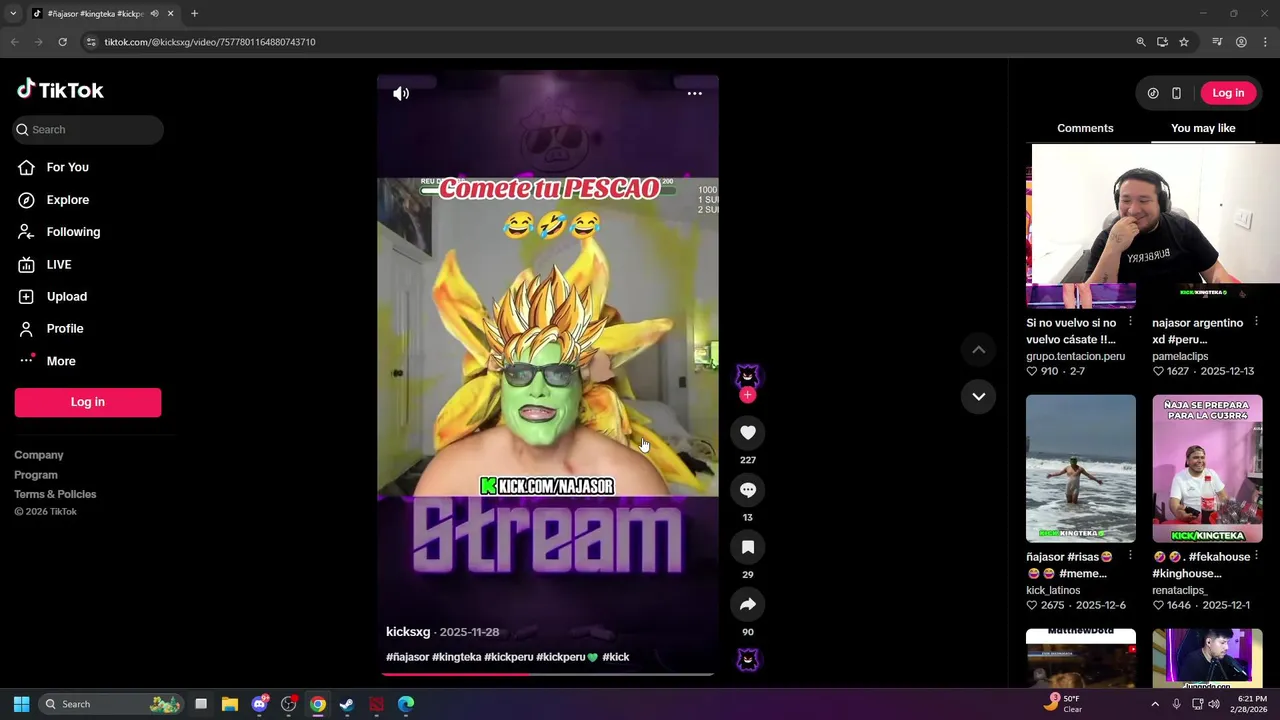Click the Chrome zoom magnifier icon

click(x=1141, y=42)
